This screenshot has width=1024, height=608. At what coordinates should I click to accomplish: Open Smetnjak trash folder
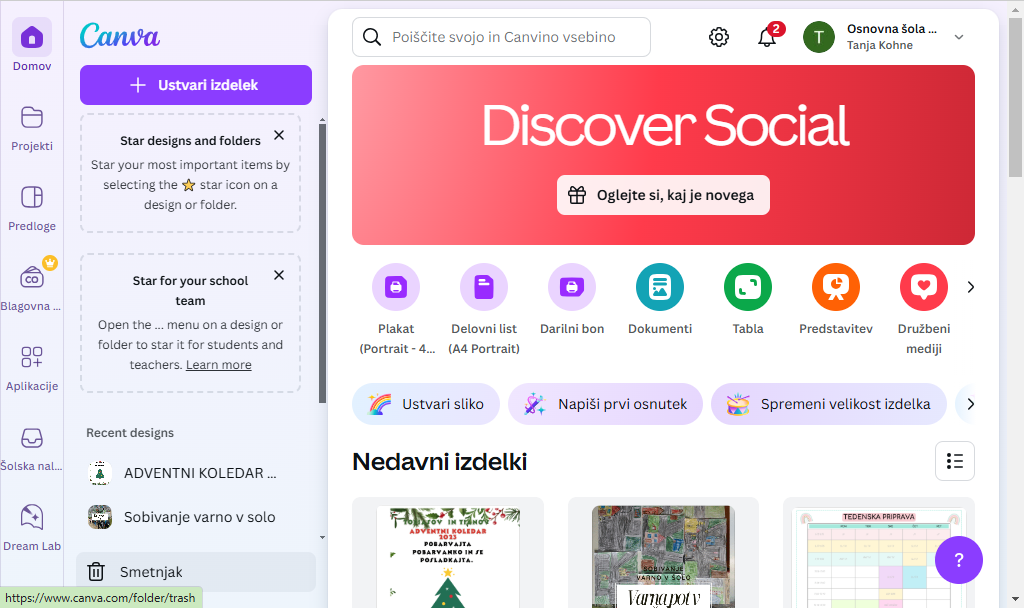[x=196, y=572]
